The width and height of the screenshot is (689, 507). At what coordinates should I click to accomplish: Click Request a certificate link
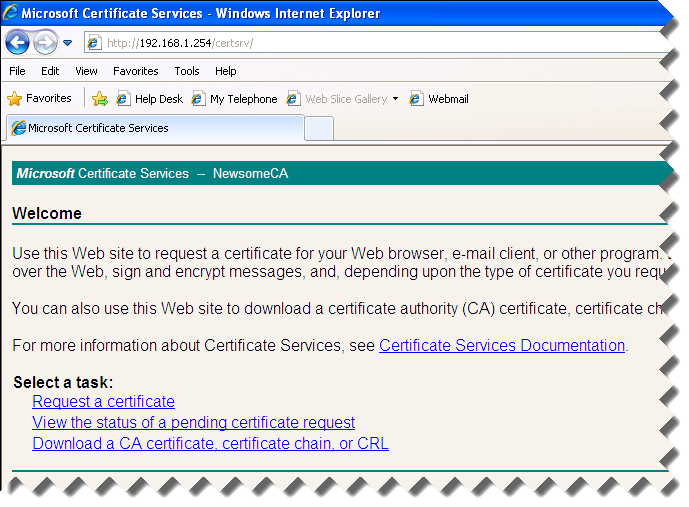(x=103, y=402)
